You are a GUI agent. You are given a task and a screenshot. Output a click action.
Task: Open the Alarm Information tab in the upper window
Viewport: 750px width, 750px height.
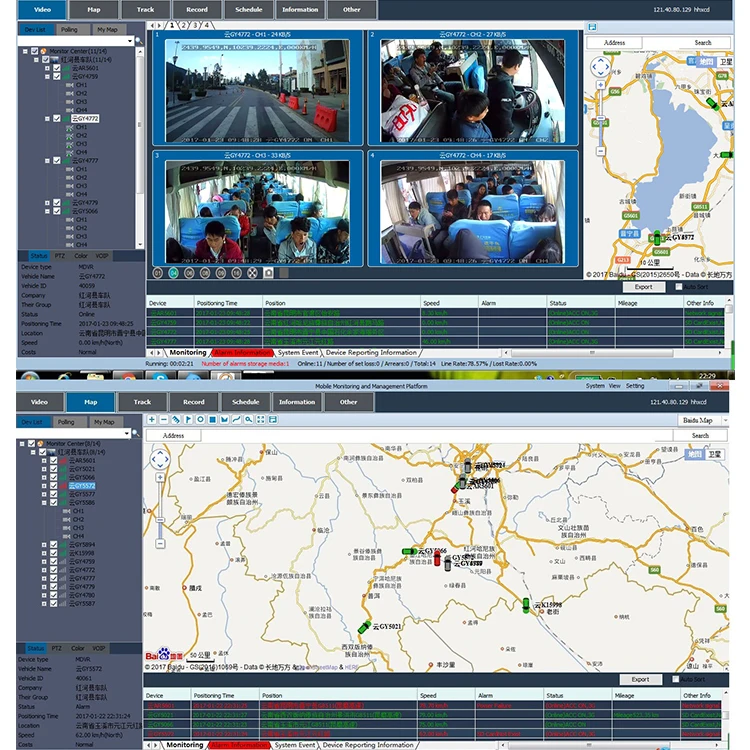tap(242, 353)
